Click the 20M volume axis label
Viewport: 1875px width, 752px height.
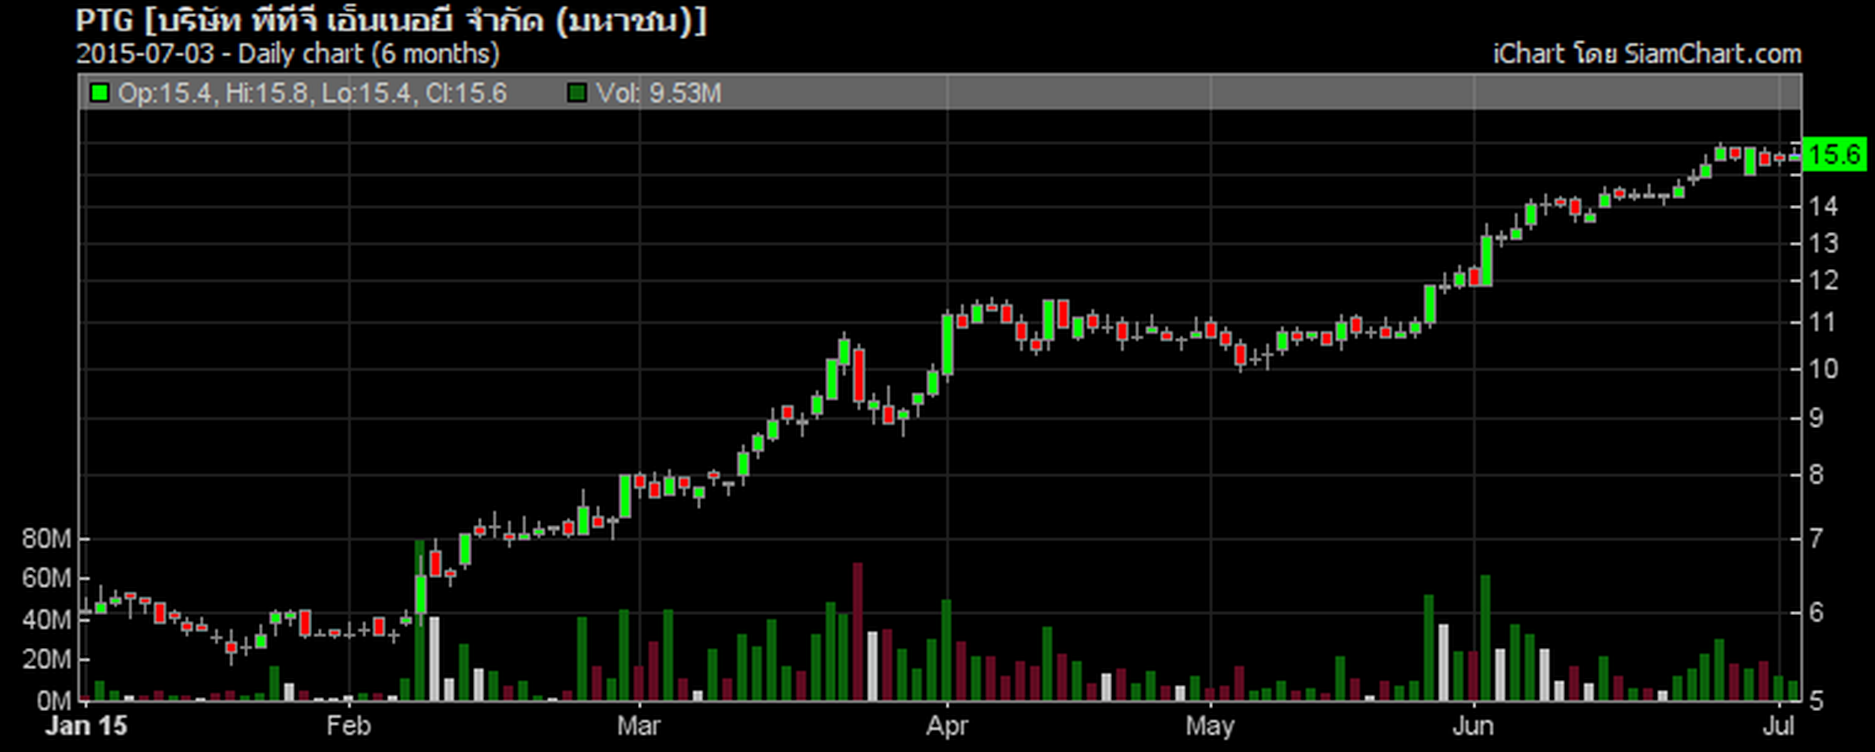point(47,660)
